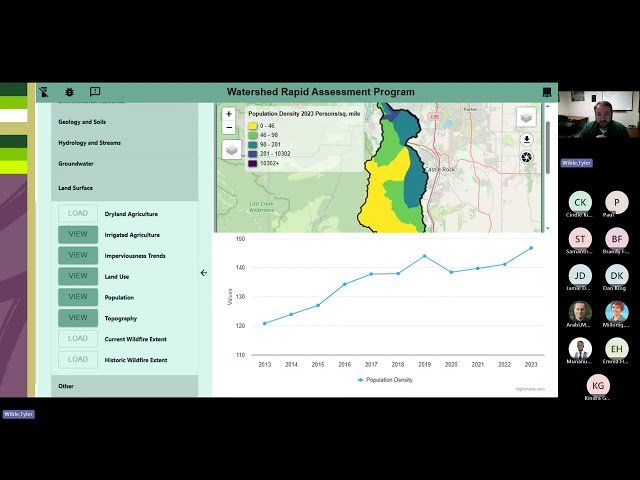This screenshot has height=480, width=640.
Task: Collapse sidebar with the left arrow
Action: (x=204, y=273)
